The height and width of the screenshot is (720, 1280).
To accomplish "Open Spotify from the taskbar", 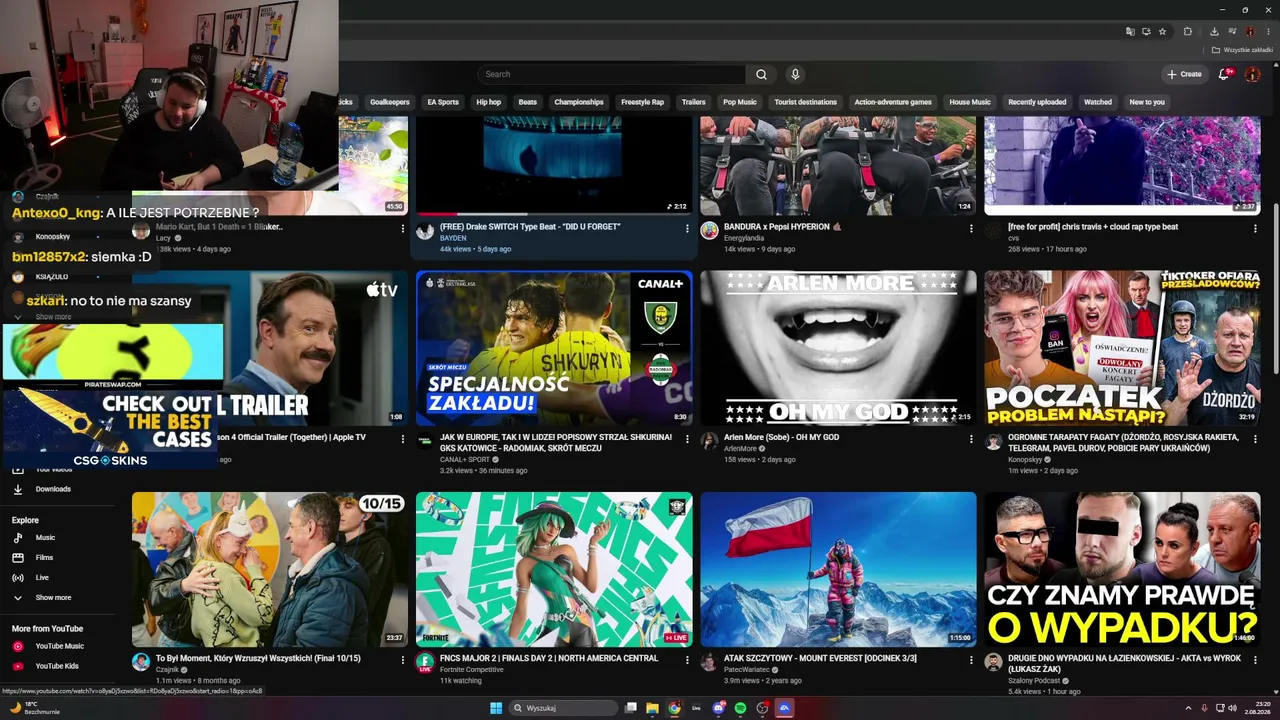I will (740, 708).
